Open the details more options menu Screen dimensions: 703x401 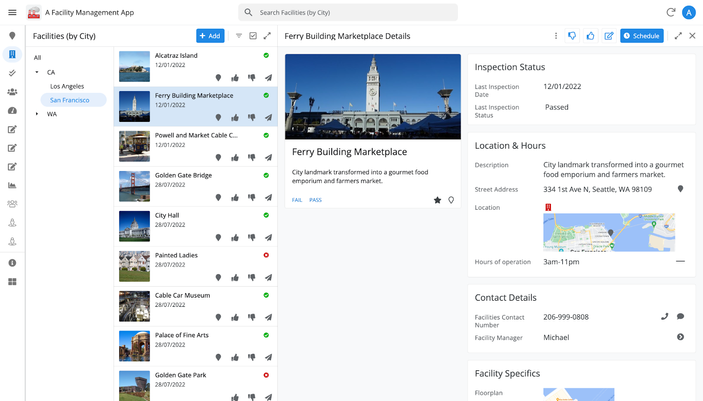point(556,36)
